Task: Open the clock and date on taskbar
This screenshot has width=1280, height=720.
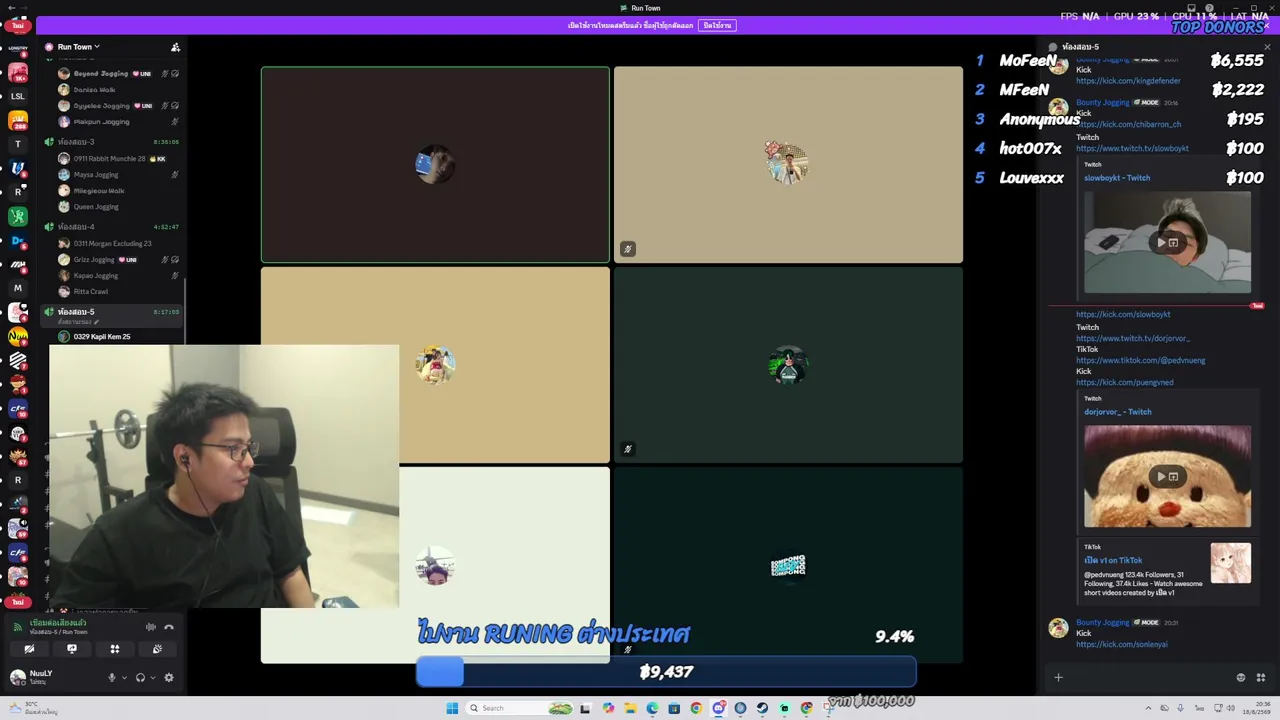Action: coord(1256,708)
